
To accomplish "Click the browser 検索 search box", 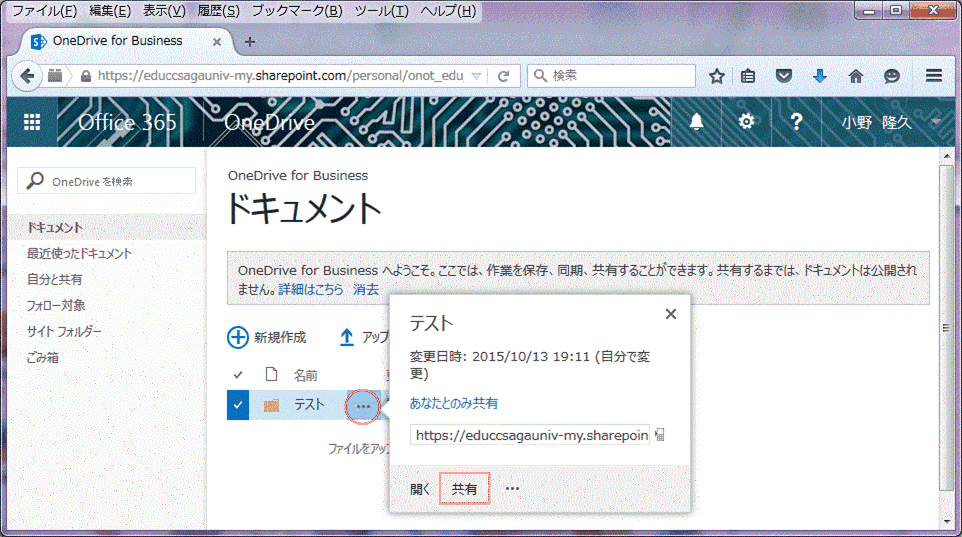I will pos(611,75).
